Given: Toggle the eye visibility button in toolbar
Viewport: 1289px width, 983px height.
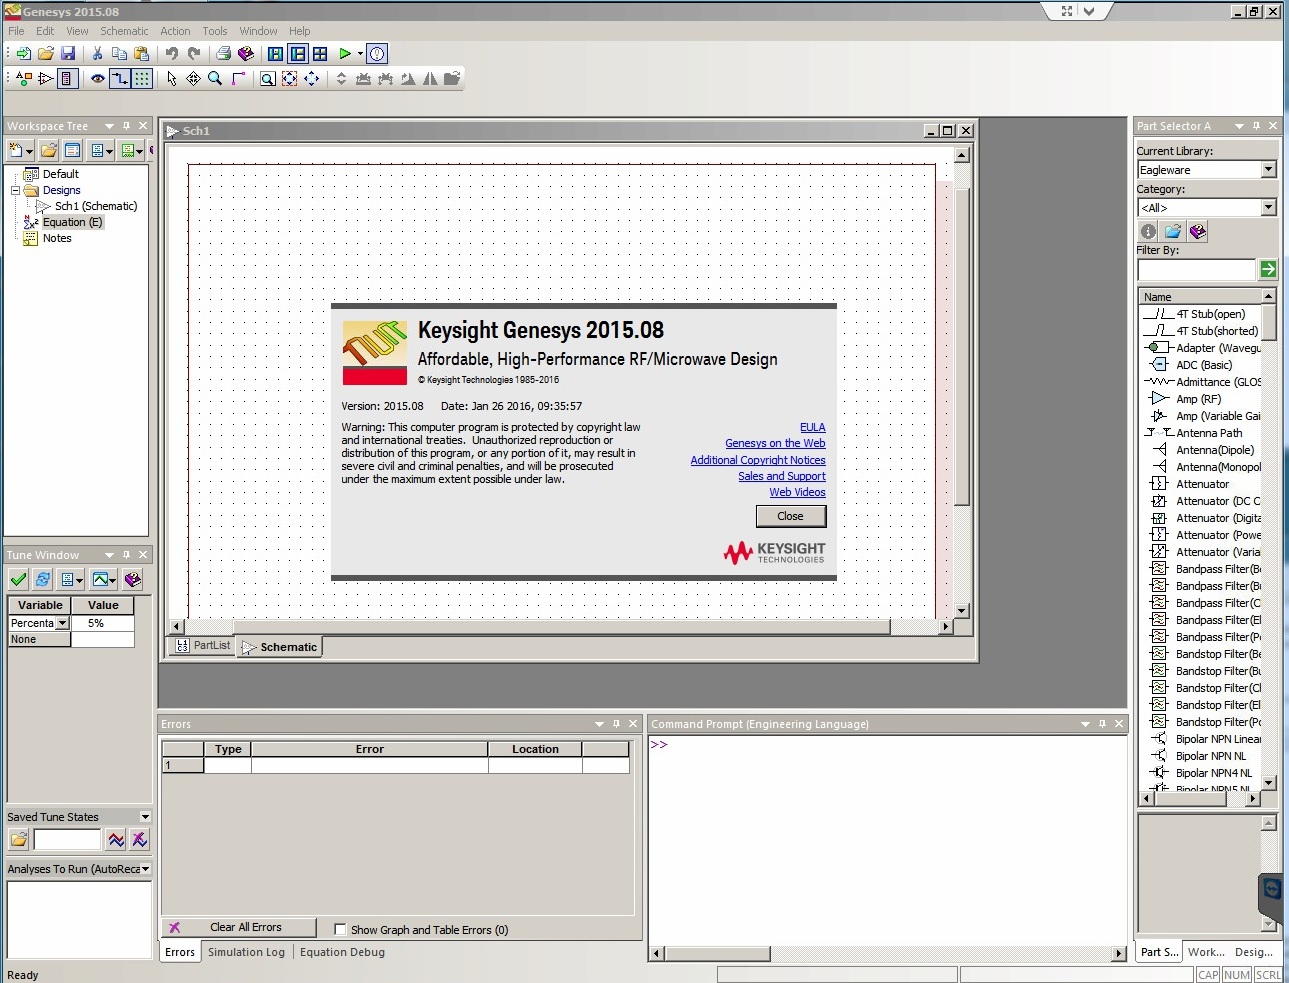Looking at the screenshot, I should (97, 79).
